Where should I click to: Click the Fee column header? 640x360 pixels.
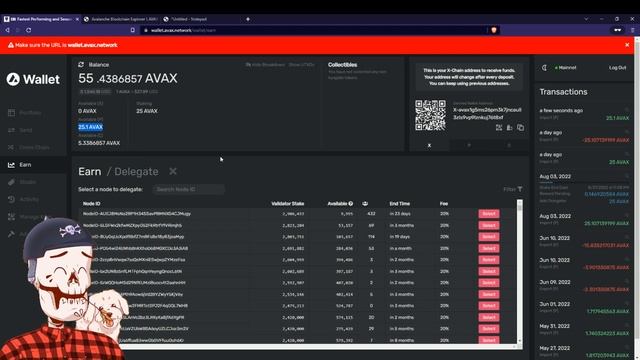pyautogui.click(x=444, y=204)
